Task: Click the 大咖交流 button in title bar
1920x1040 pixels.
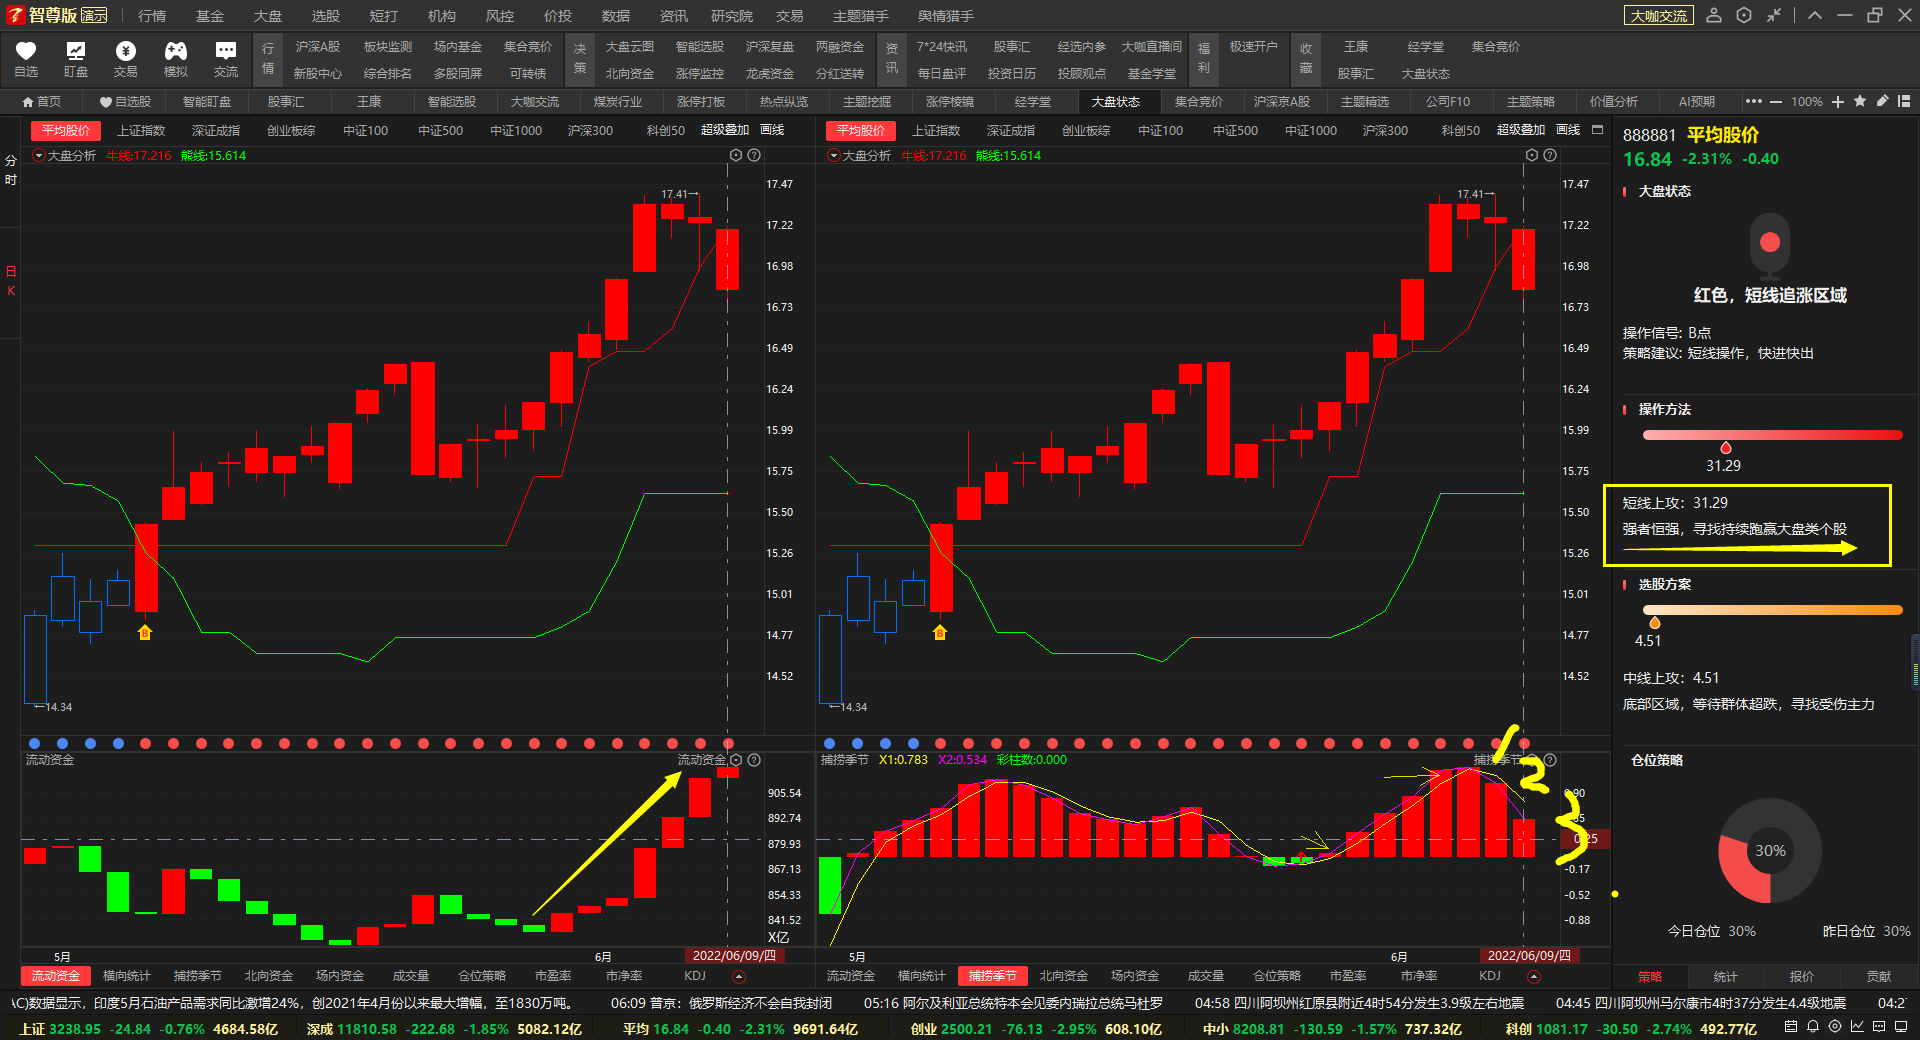Action: point(1658,16)
